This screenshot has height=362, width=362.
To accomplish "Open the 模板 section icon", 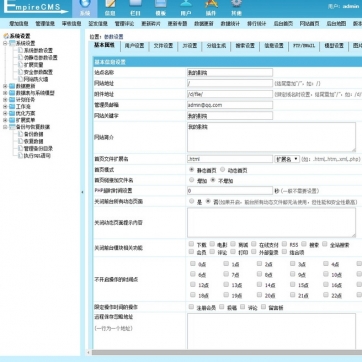I will pyautogui.click(x=160, y=4).
